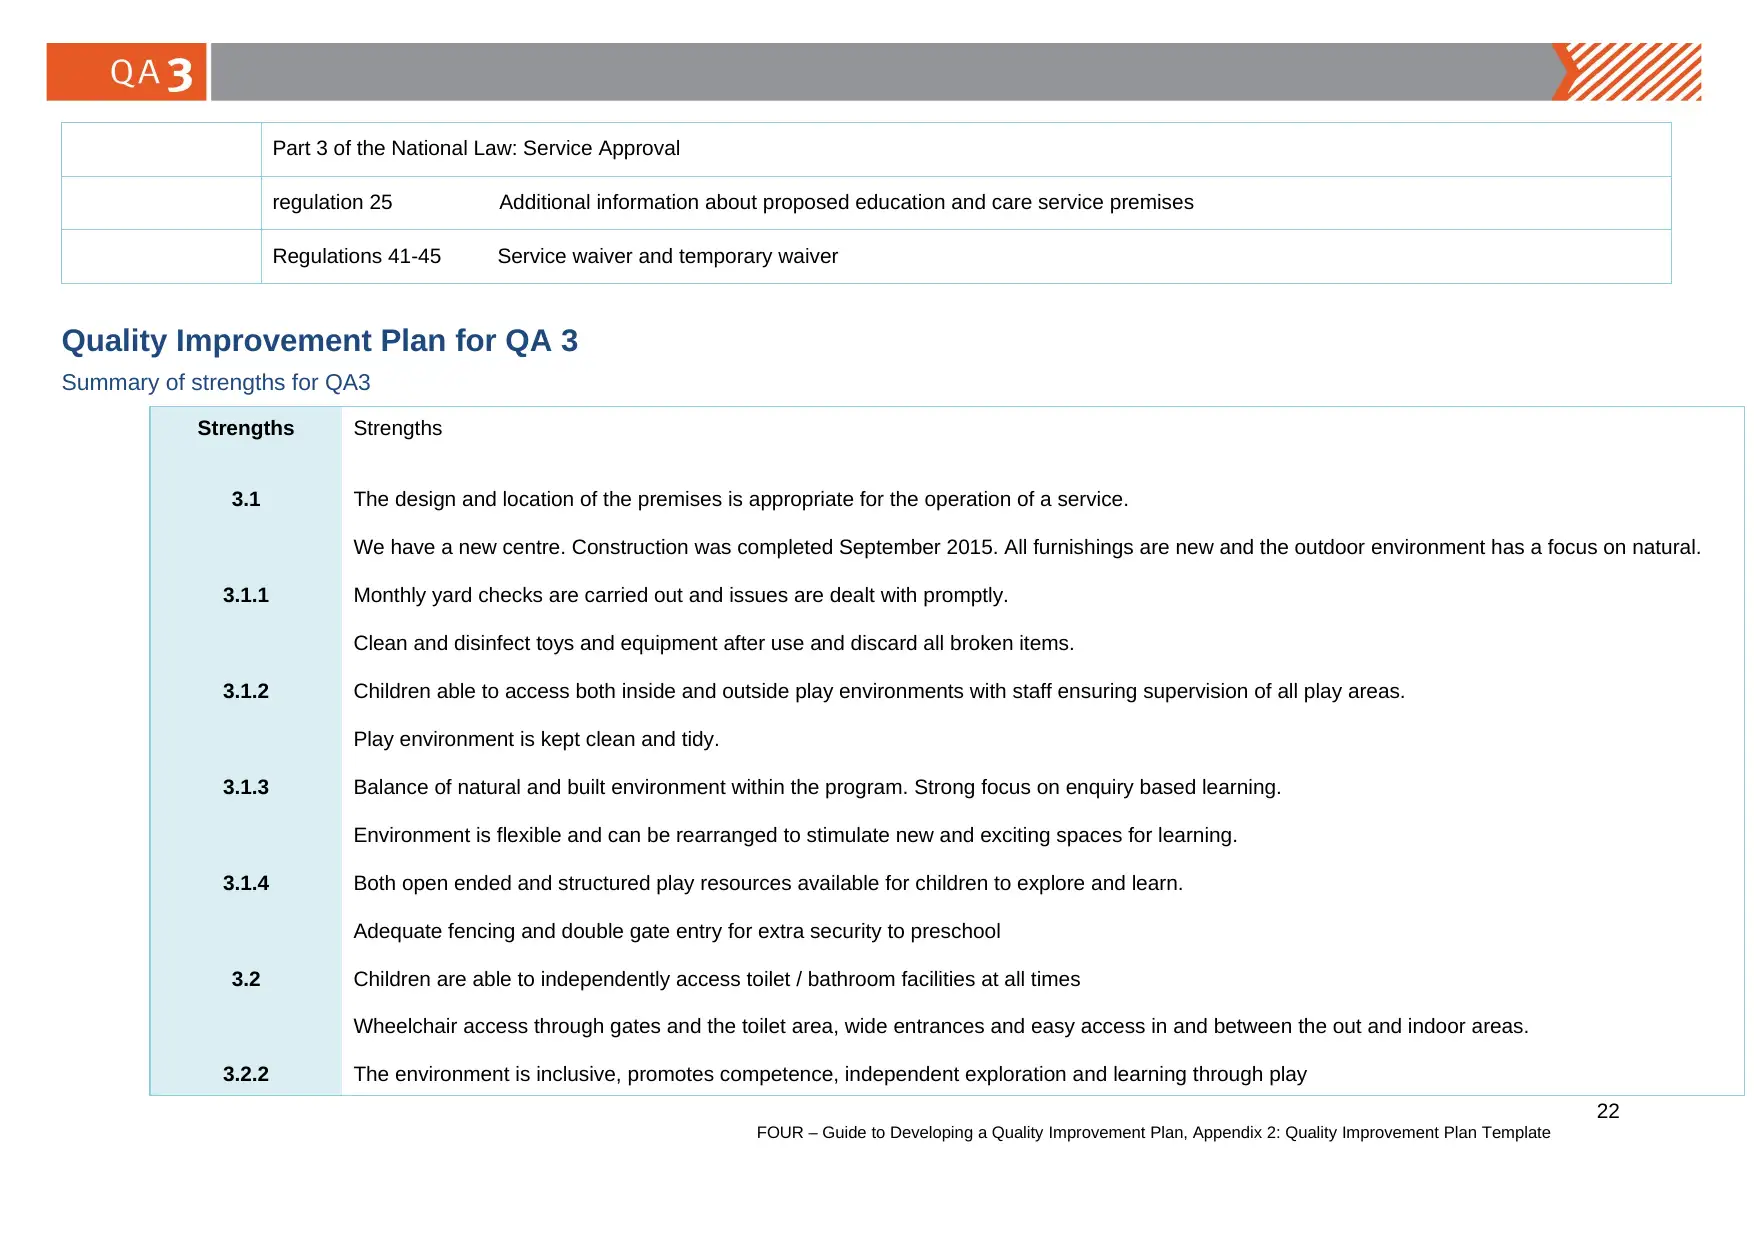Select element number '3.1.2'
The image size is (1754, 1241).
point(246,692)
